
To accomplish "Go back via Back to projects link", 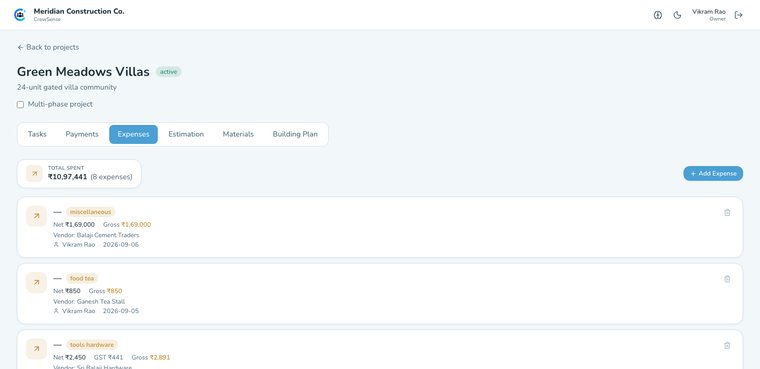I will click(x=48, y=47).
